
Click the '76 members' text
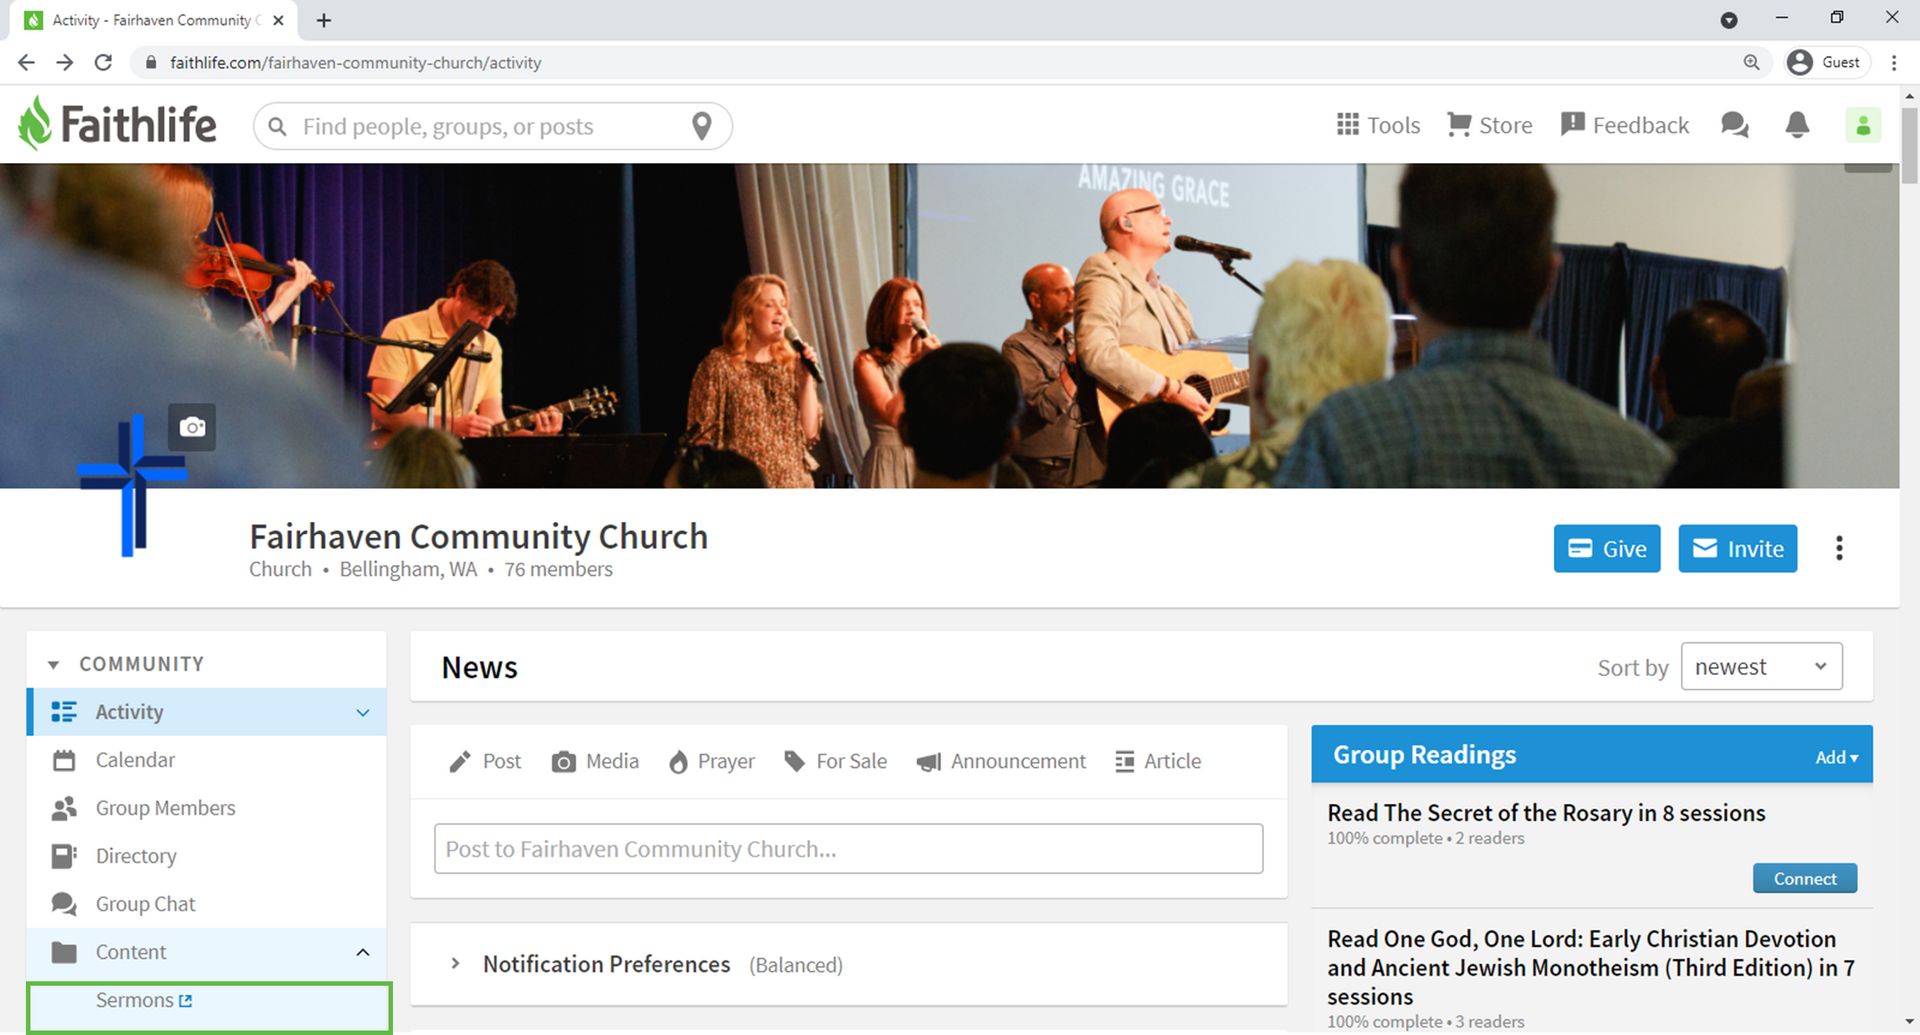(x=558, y=569)
